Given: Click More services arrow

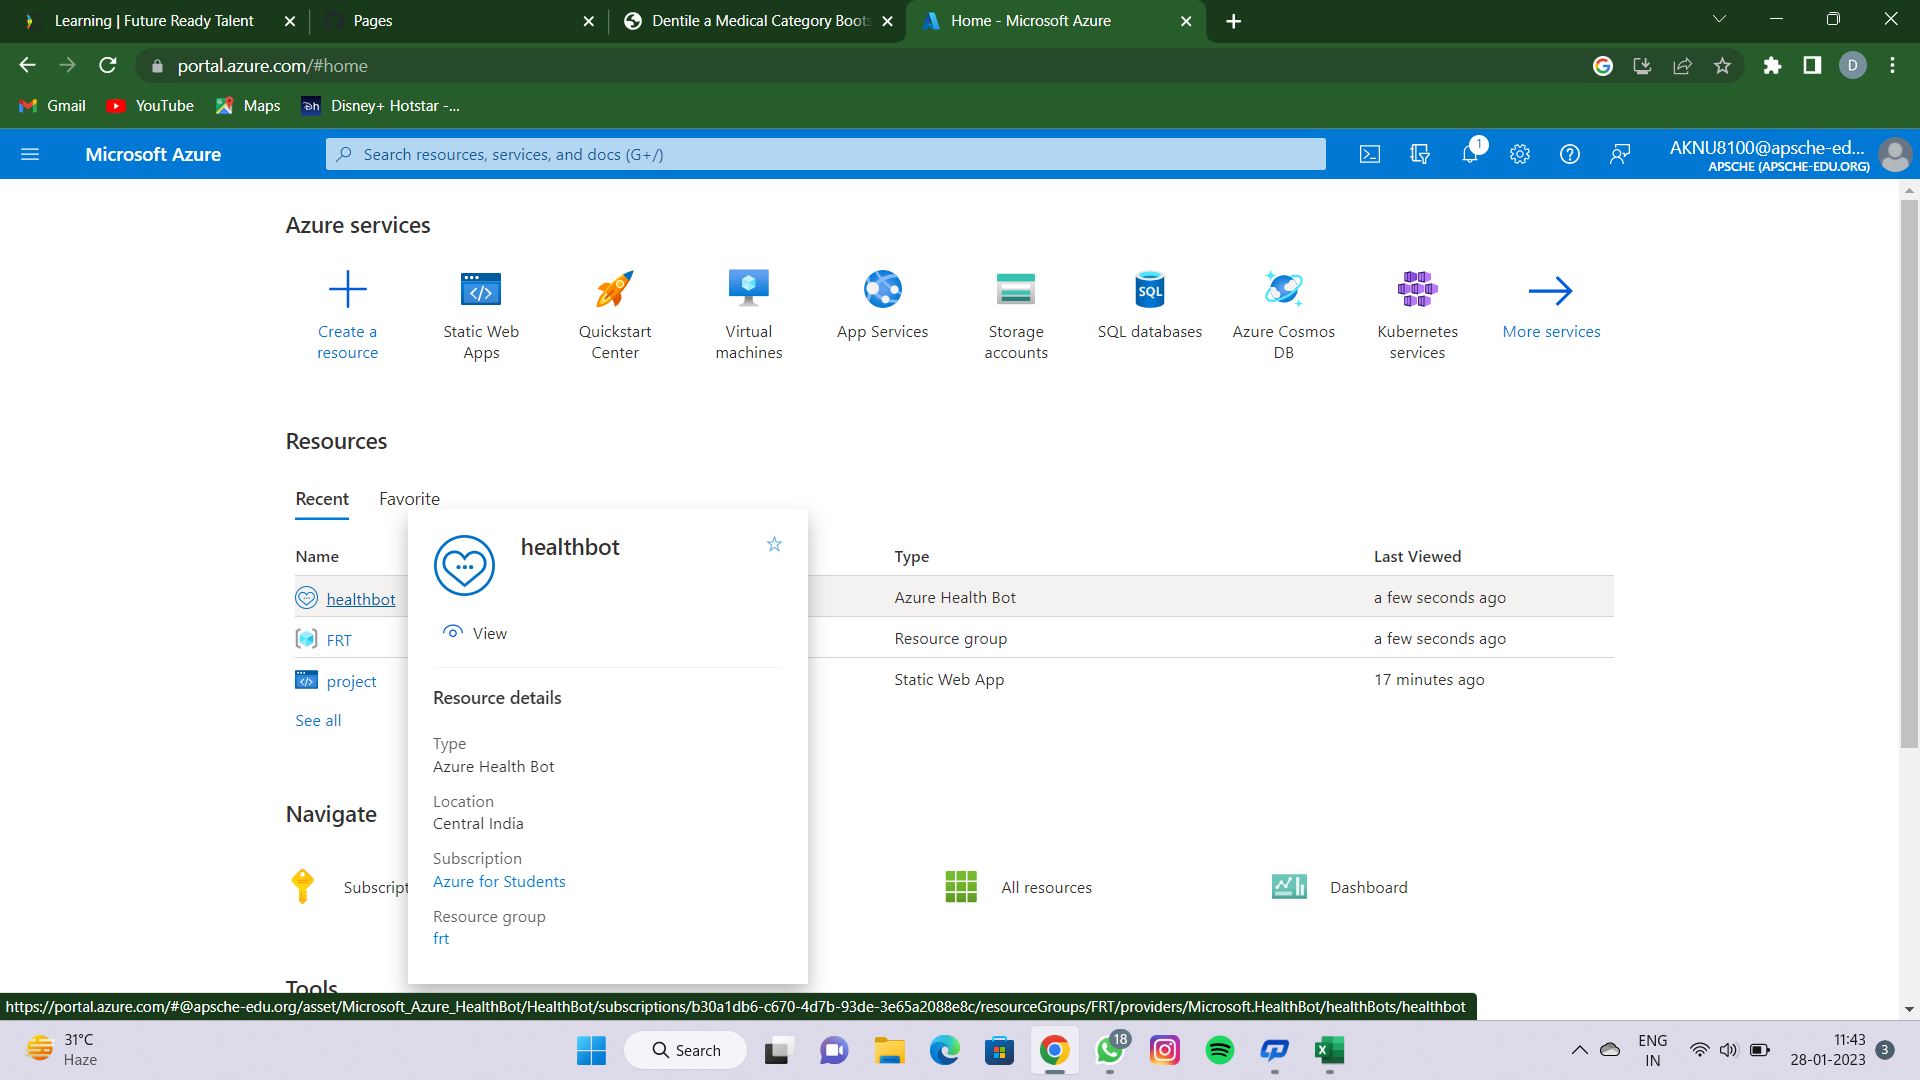Looking at the screenshot, I should point(1551,291).
